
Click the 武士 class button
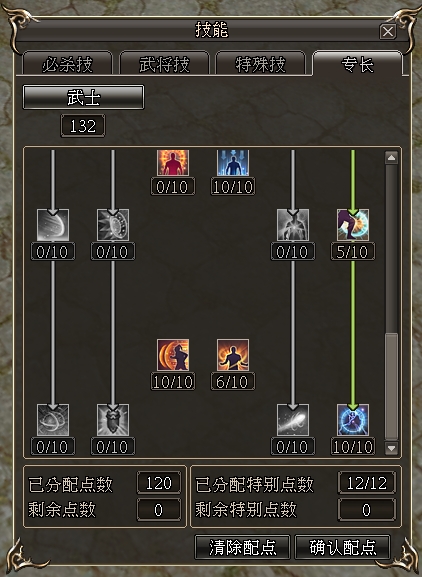click(84, 98)
